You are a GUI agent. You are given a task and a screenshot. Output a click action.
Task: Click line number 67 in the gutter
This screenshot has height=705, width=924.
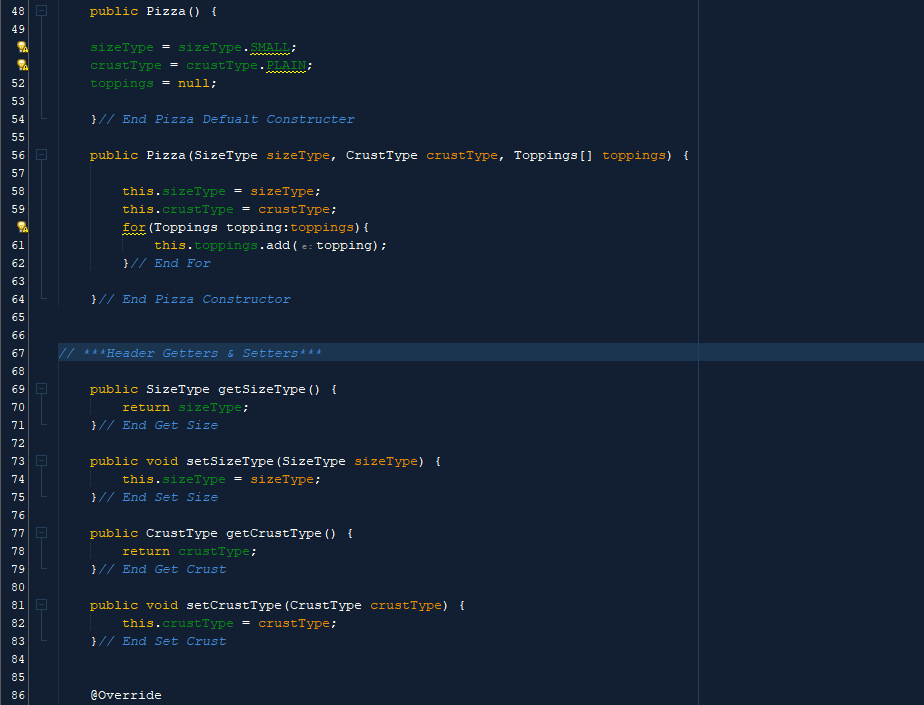point(18,353)
